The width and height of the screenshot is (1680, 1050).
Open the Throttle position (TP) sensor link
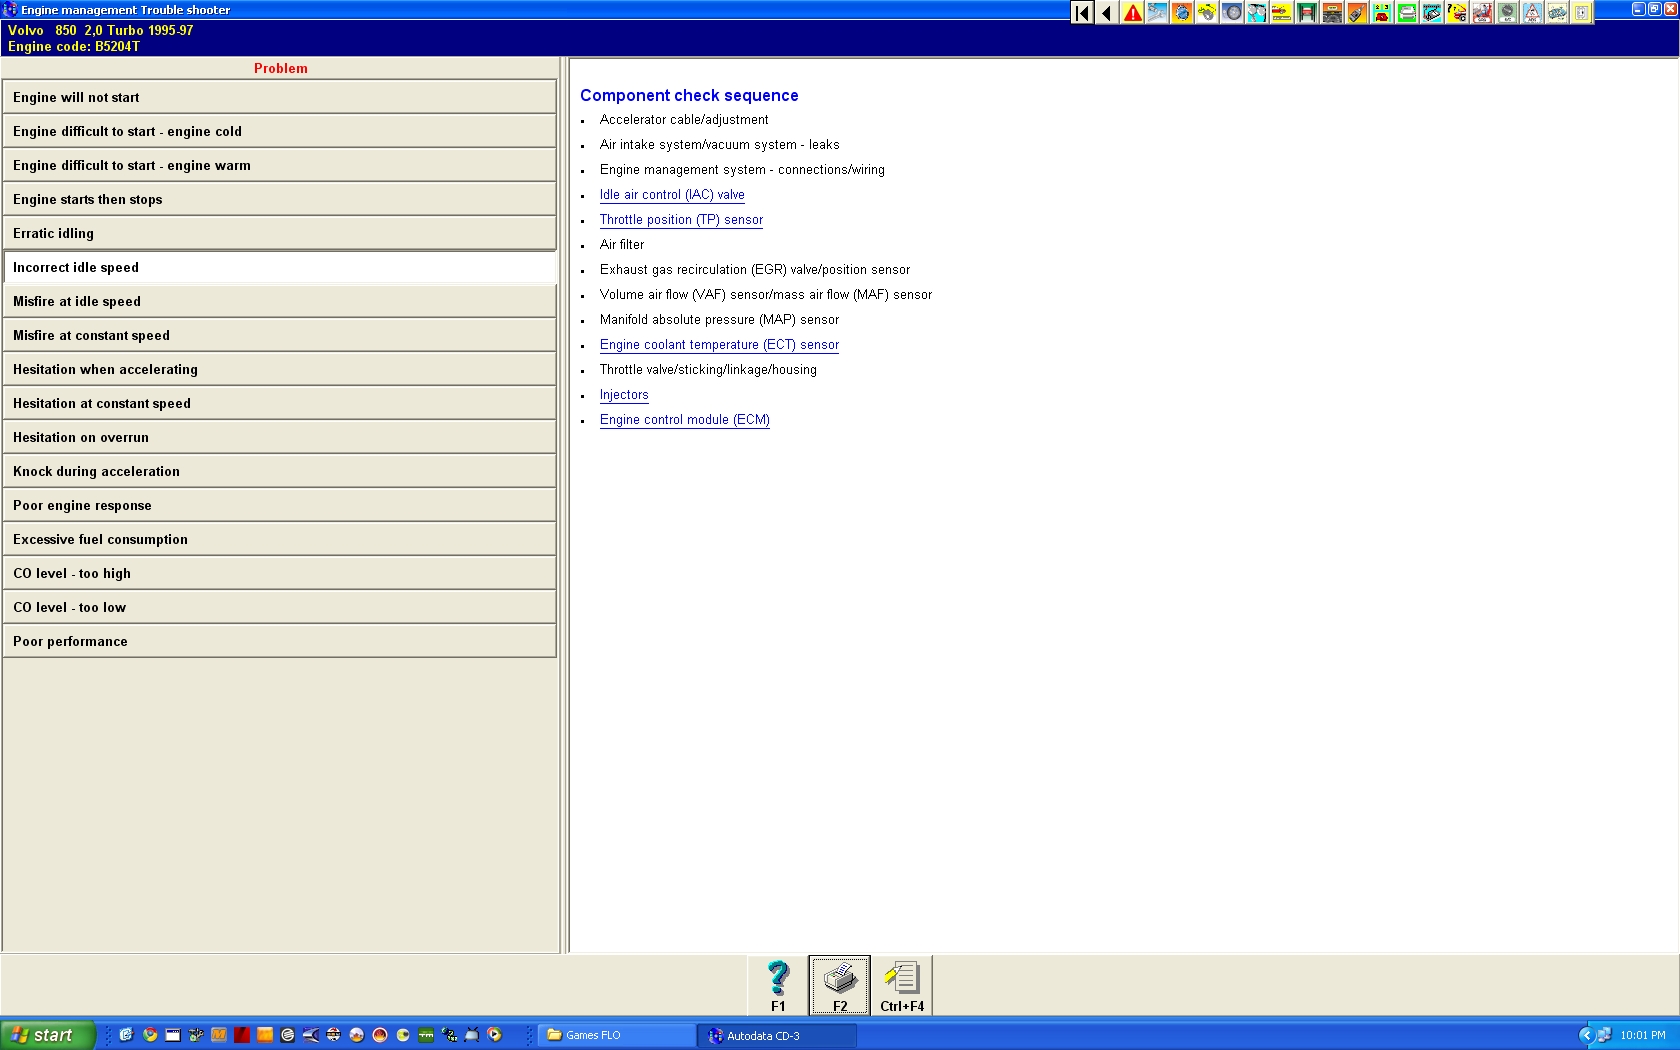[681, 220]
